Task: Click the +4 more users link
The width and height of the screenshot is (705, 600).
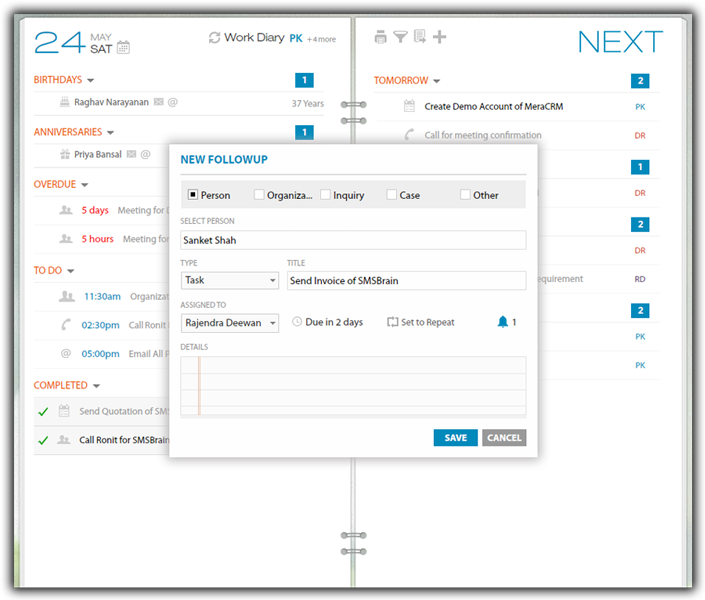Action: point(321,40)
